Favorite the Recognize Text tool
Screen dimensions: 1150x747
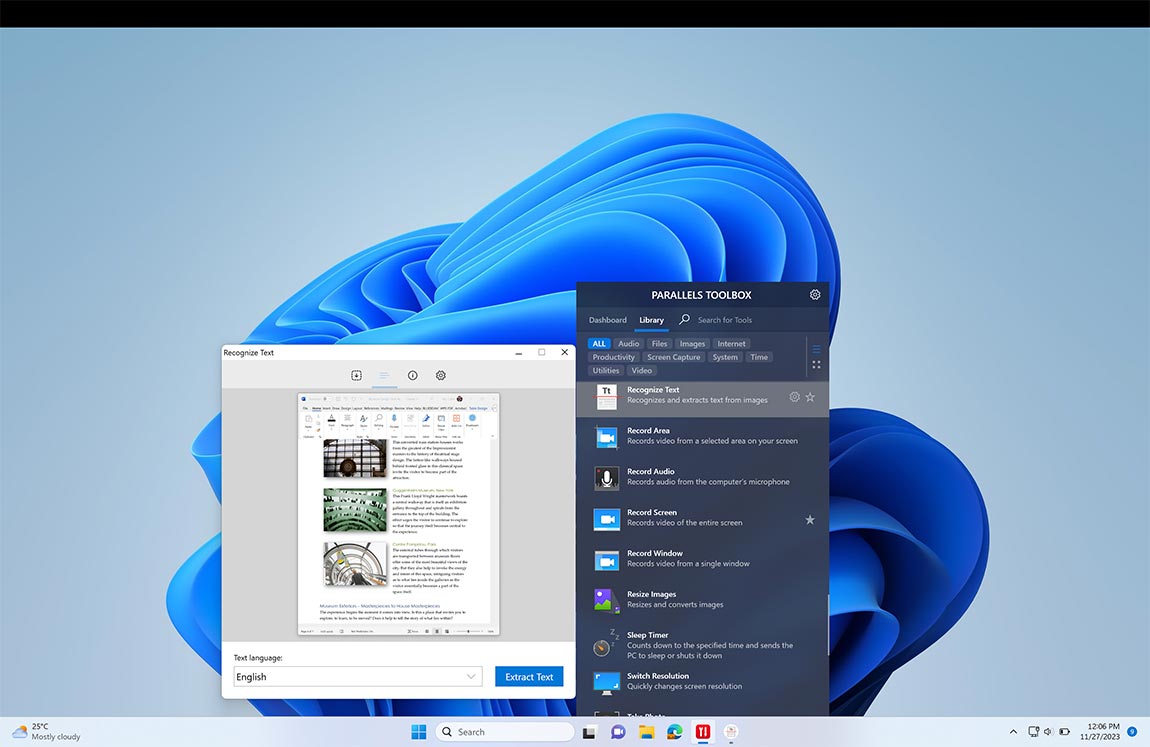pyautogui.click(x=810, y=397)
